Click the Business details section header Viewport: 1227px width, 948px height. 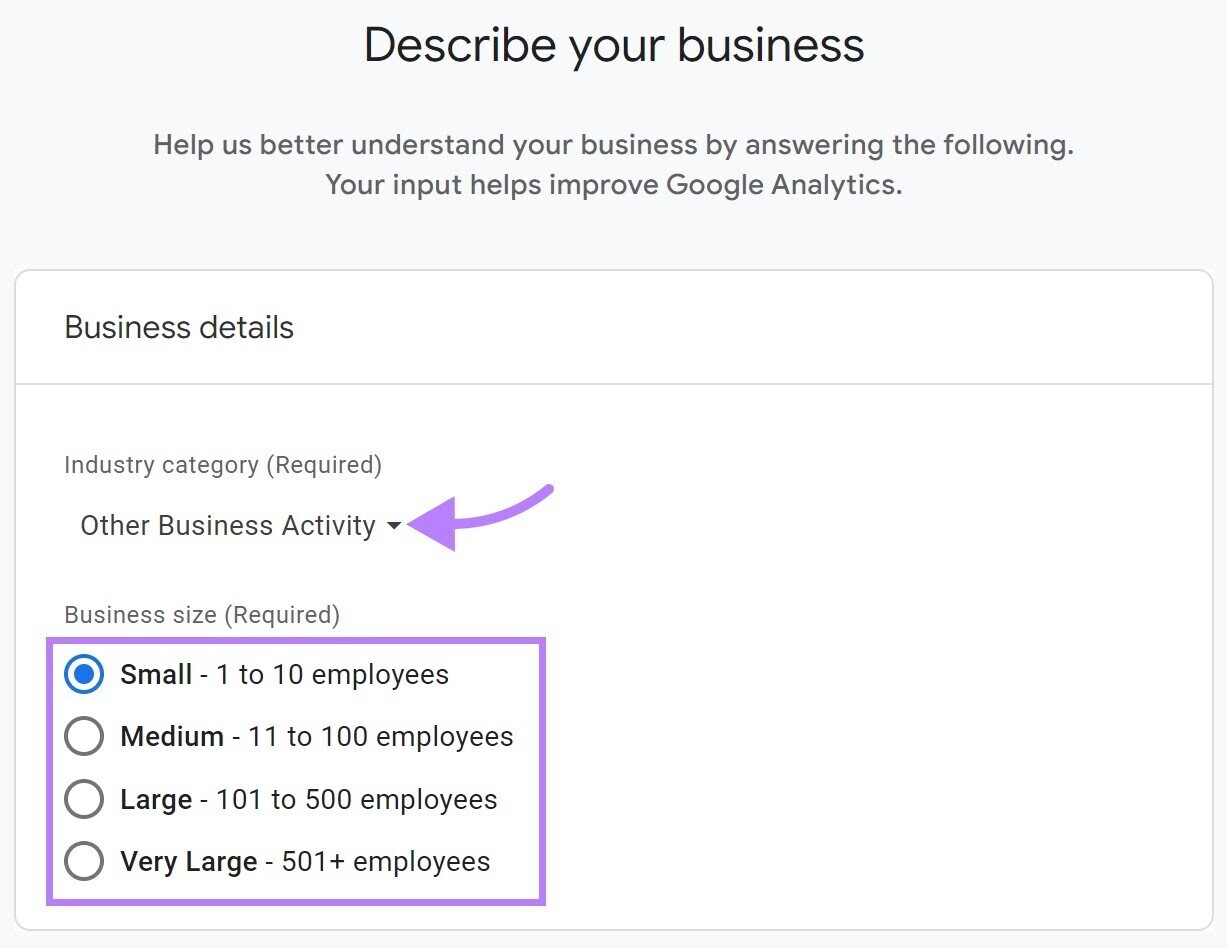click(x=178, y=327)
